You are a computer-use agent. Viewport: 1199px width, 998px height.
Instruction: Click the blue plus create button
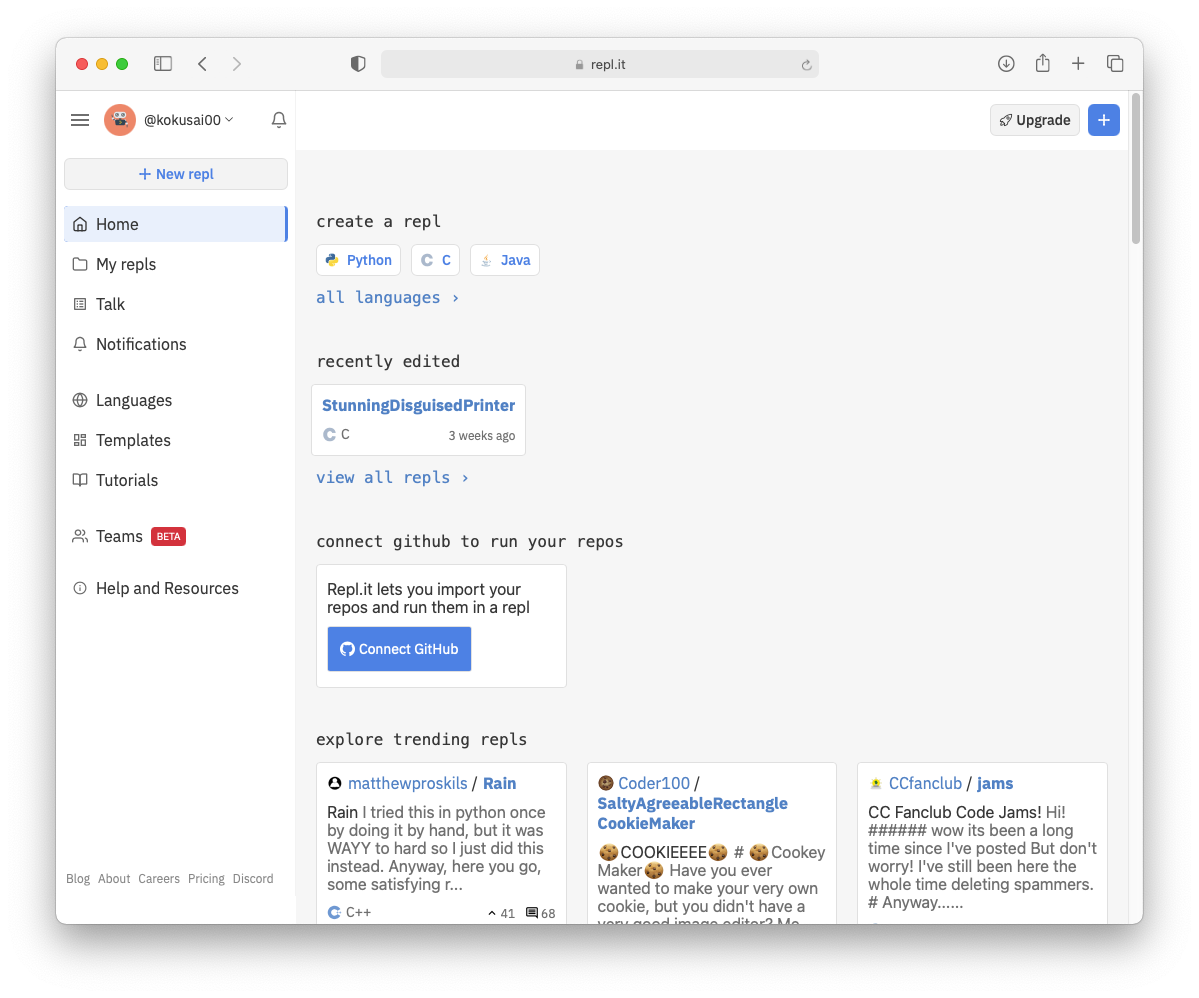pos(1103,120)
